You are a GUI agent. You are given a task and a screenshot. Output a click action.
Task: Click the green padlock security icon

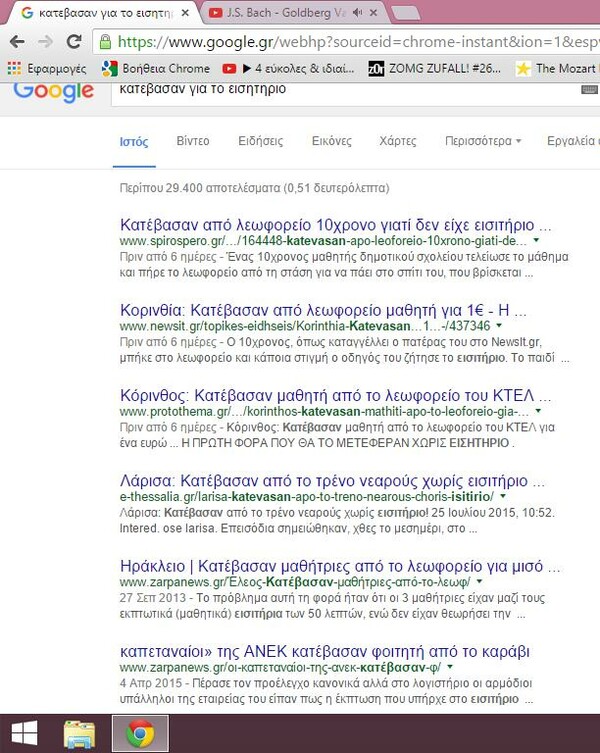tap(106, 42)
